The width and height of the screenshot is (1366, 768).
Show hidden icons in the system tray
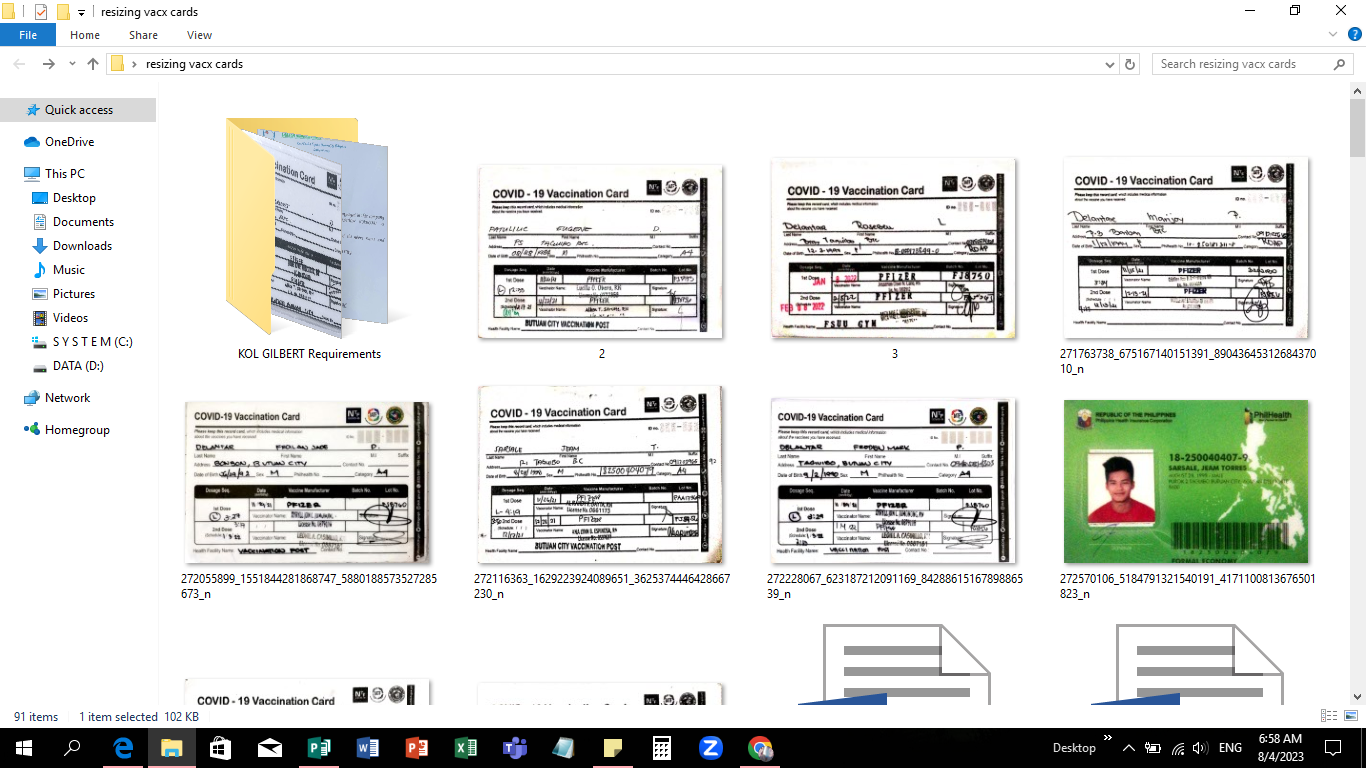click(x=1129, y=747)
